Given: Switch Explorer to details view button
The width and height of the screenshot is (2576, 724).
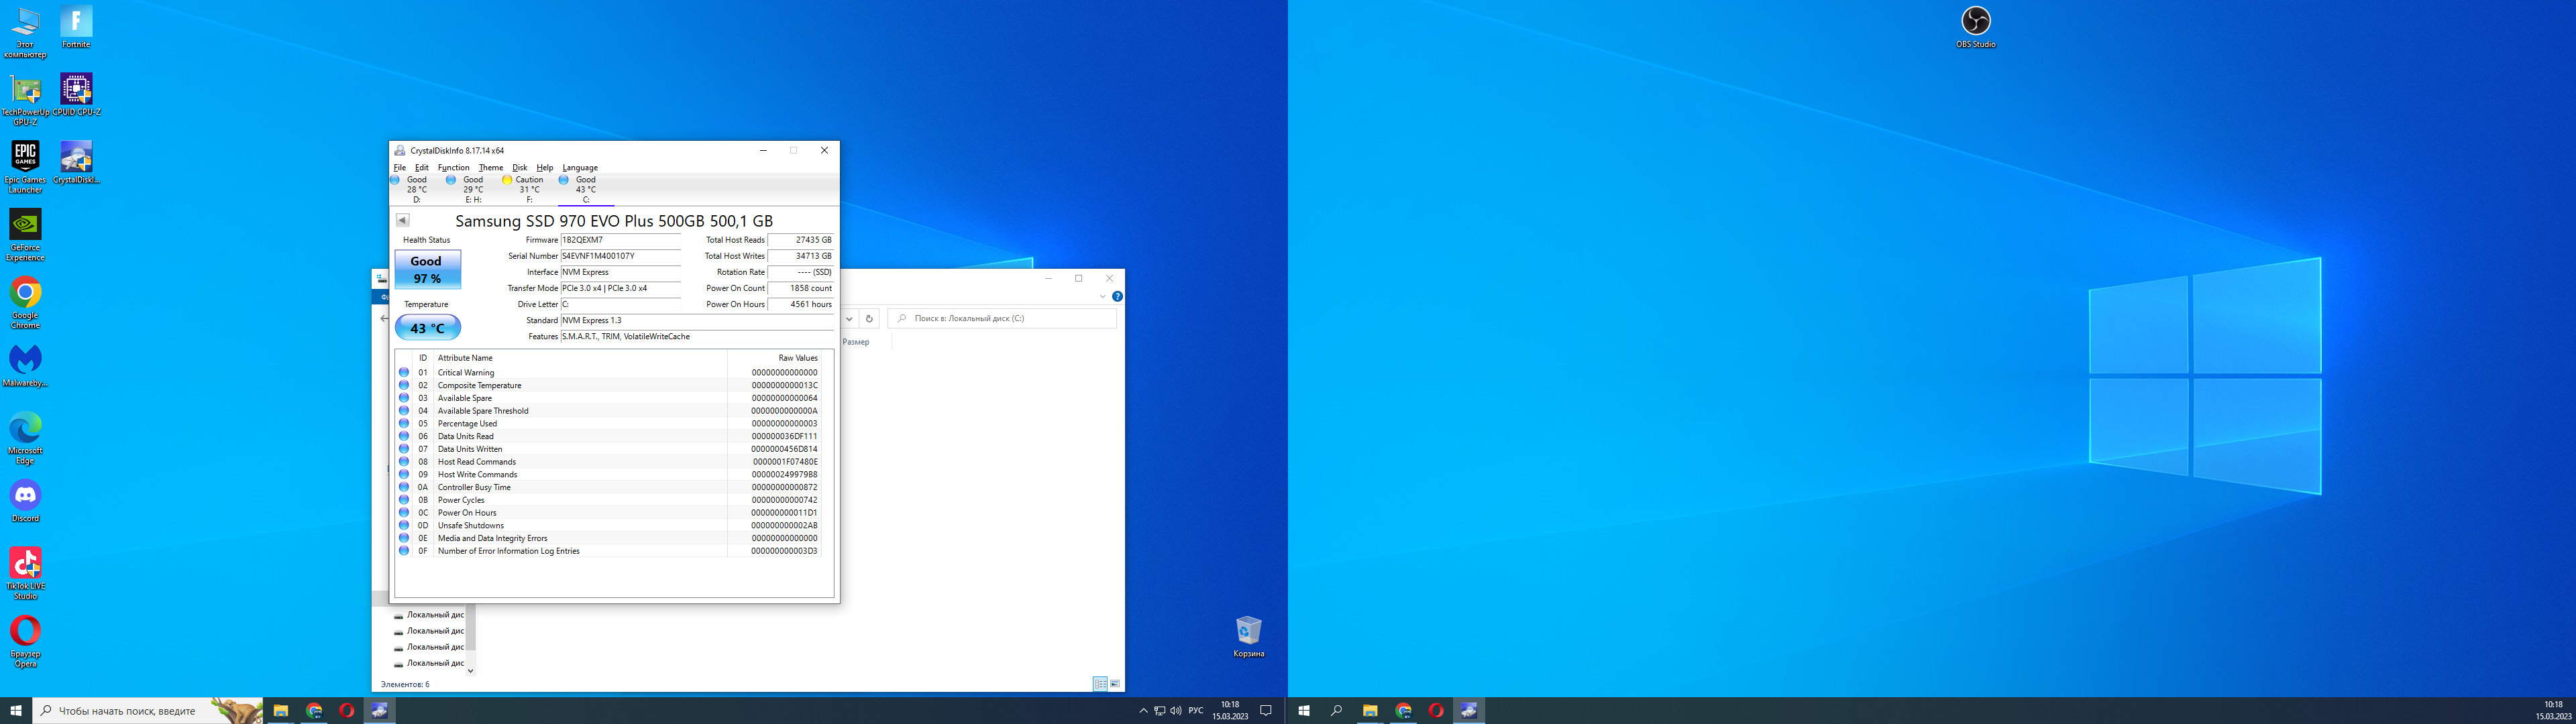Looking at the screenshot, I should coord(1100,684).
